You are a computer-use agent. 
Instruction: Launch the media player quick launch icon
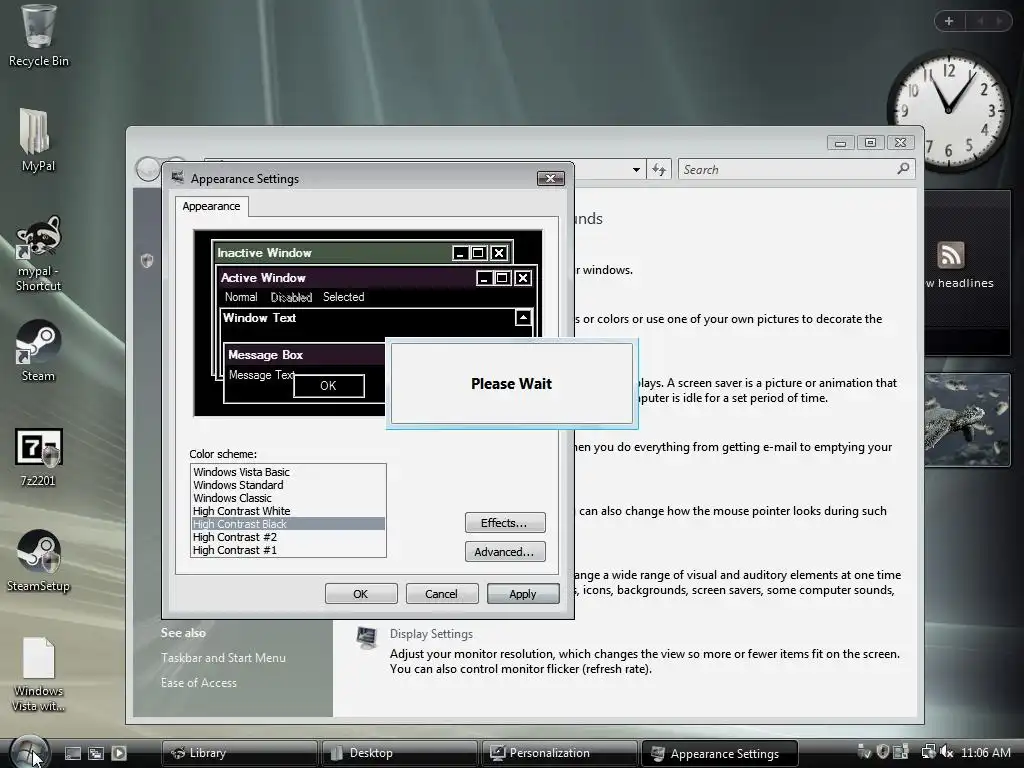[x=119, y=753]
